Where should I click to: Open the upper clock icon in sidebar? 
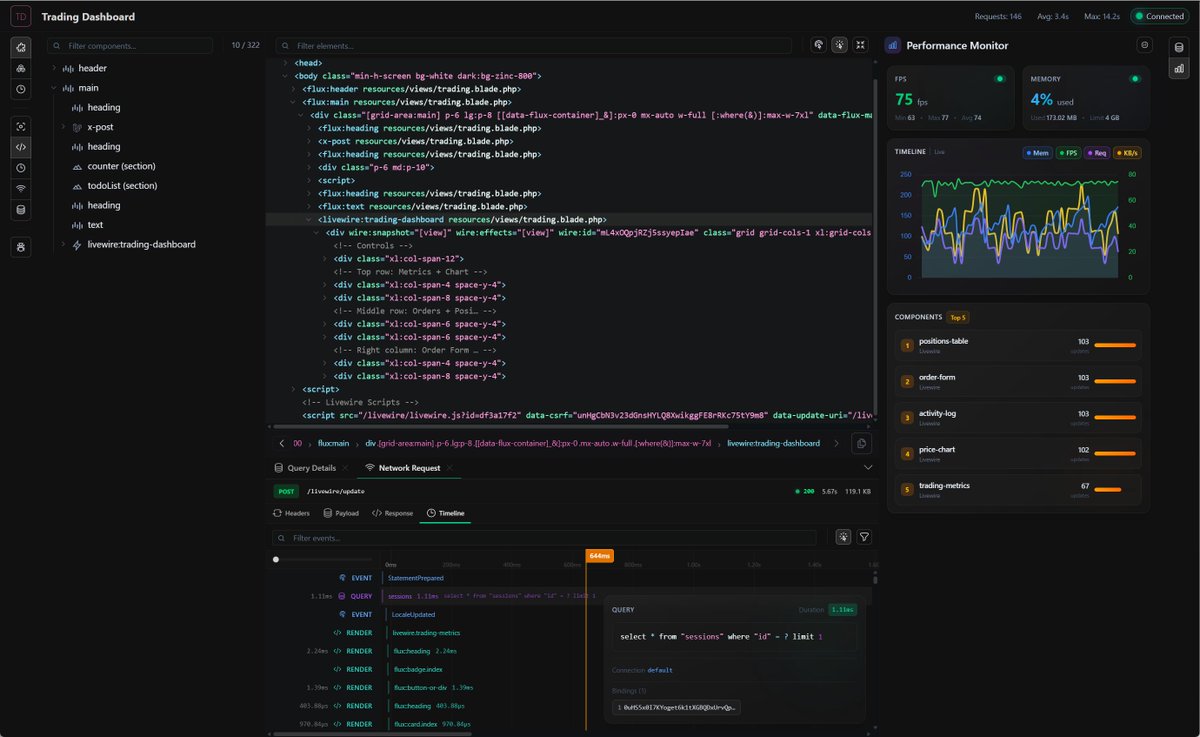click(x=21, y=89)
